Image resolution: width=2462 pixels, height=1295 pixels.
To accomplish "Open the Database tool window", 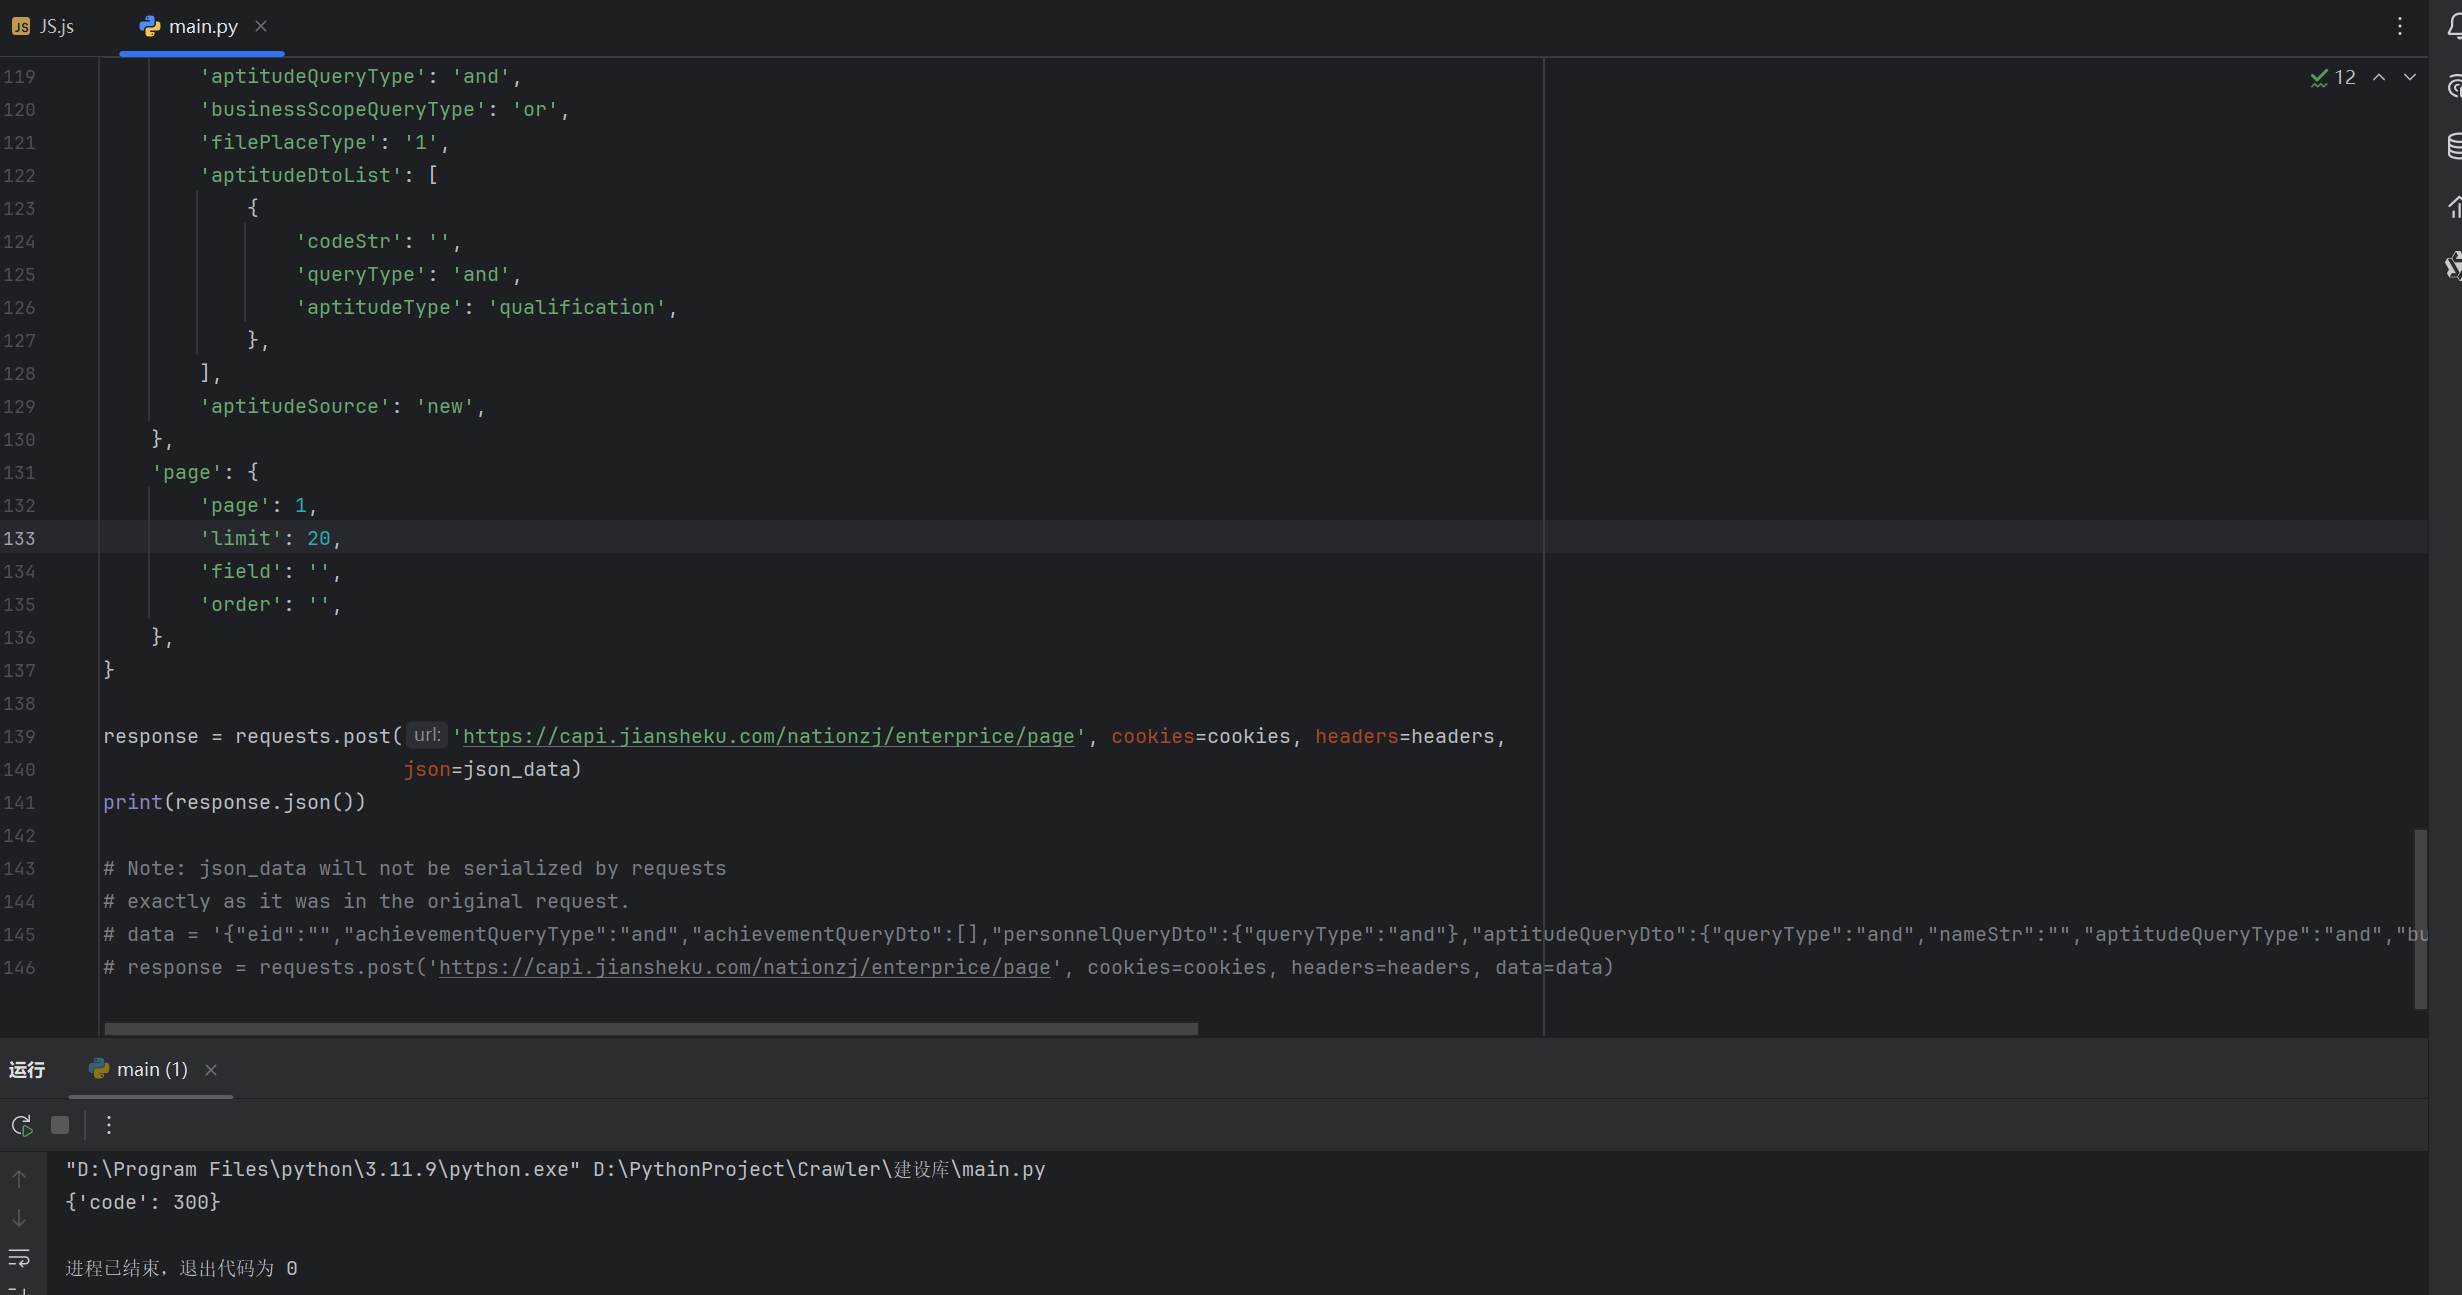I will coord(2454,146).
